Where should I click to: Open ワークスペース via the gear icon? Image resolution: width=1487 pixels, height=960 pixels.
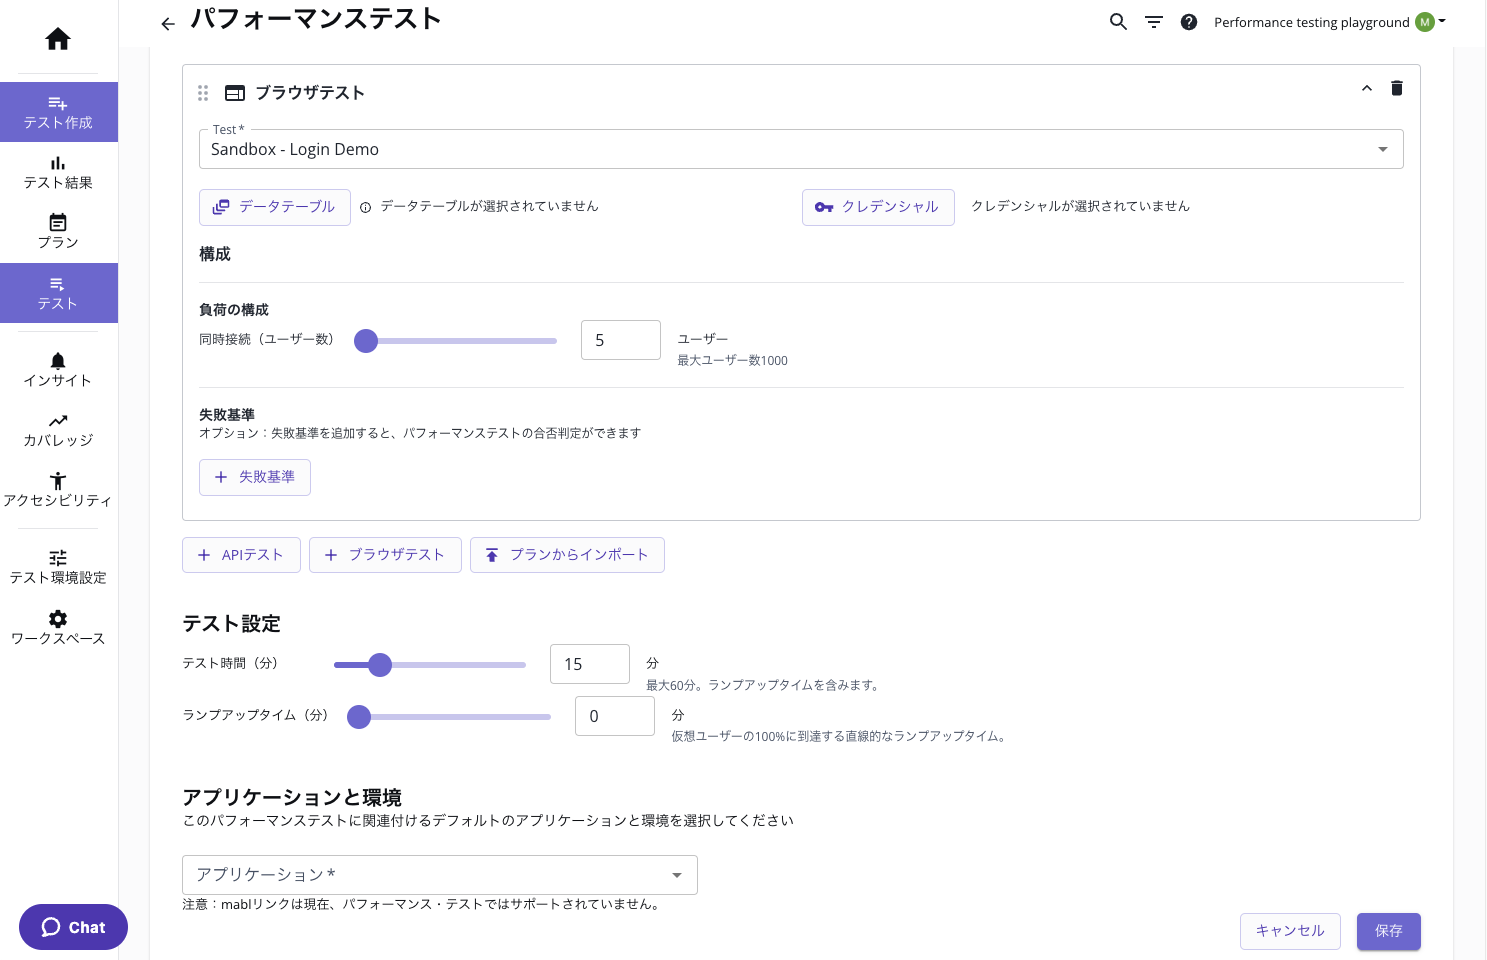(x=58, y=628)
